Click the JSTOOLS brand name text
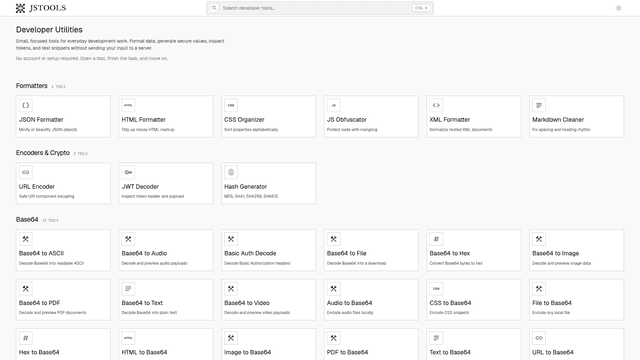Image resolution: width=640 pixels, height=360 pixels. coord(47,8)
